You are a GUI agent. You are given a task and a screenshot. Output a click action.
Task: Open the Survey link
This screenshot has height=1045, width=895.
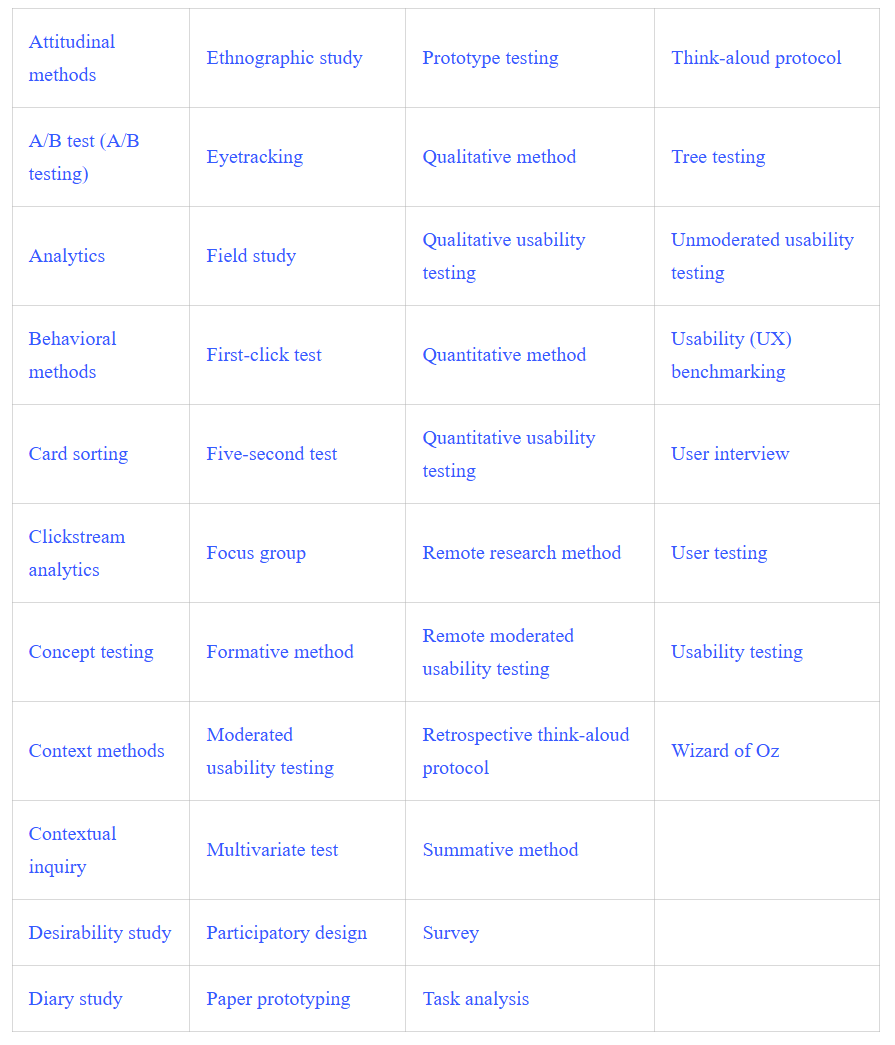point(450,933)
